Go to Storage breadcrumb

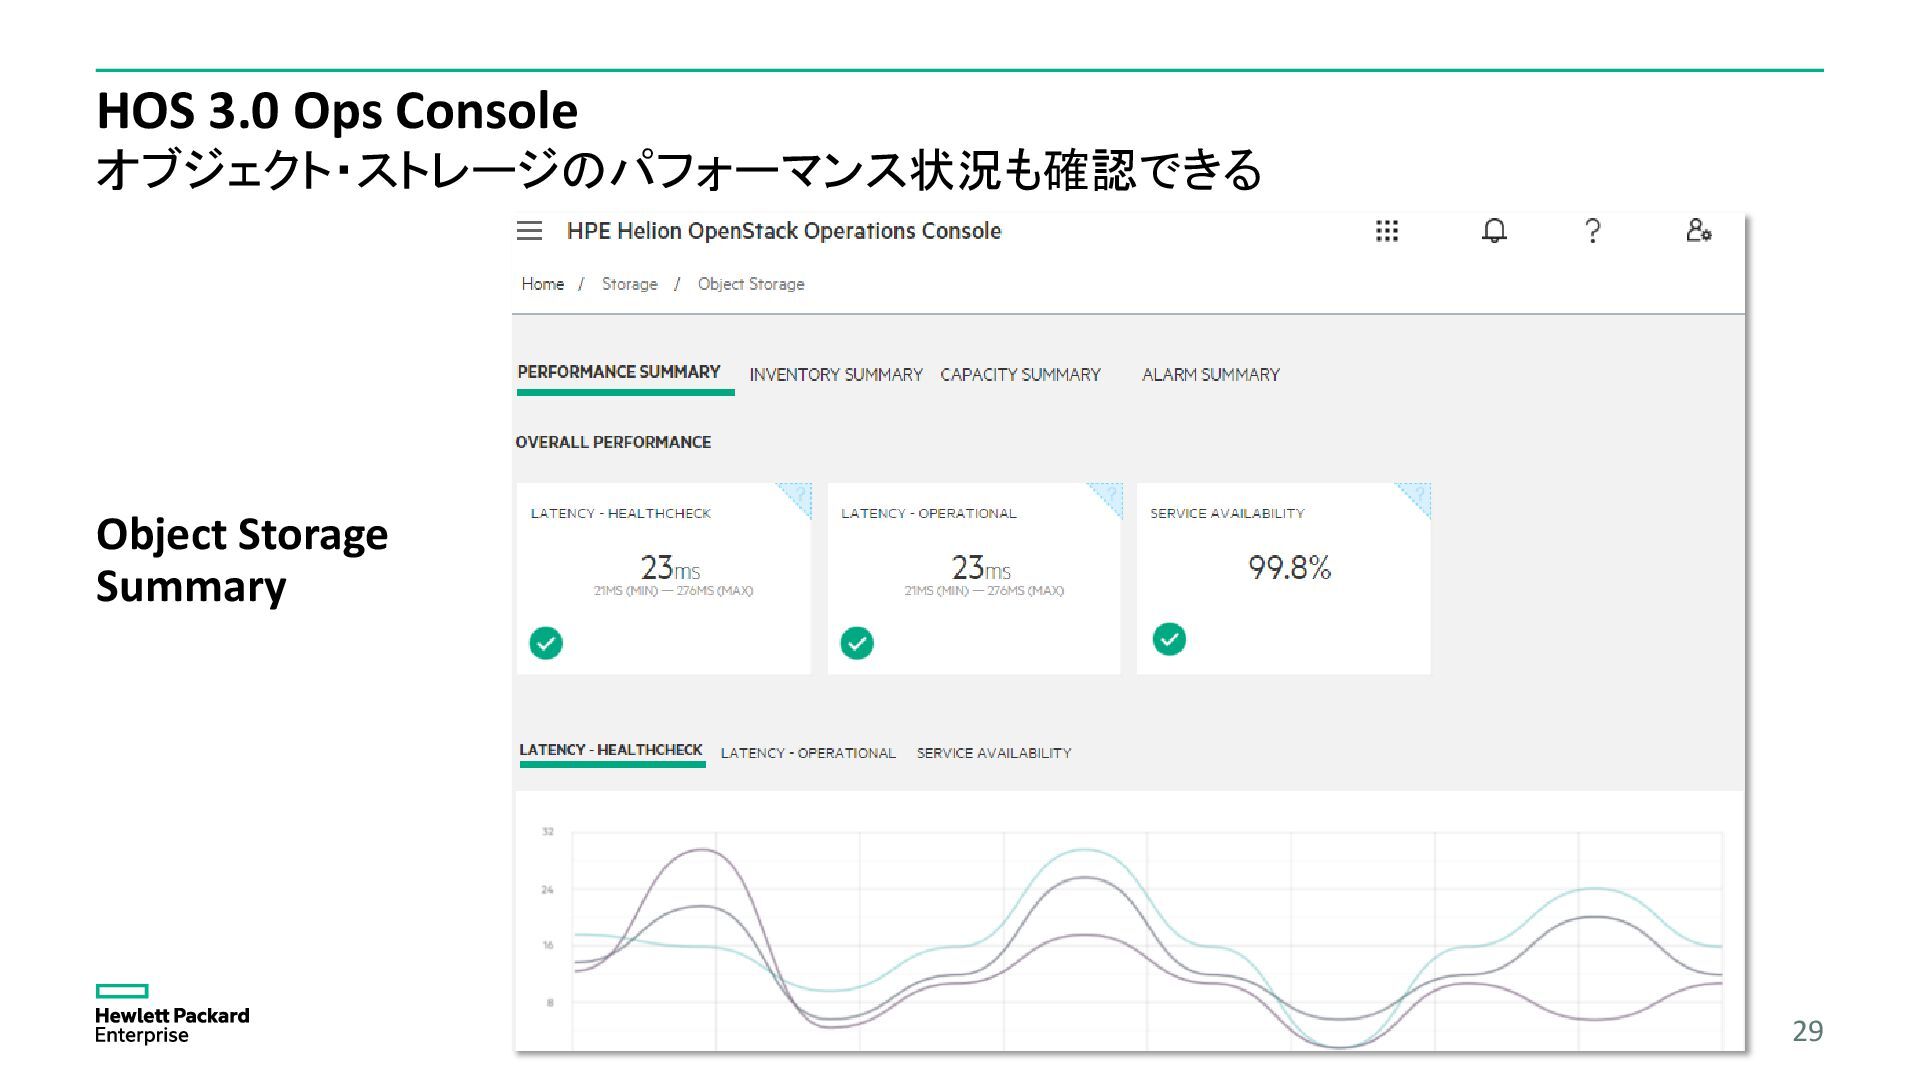point(630,284)
